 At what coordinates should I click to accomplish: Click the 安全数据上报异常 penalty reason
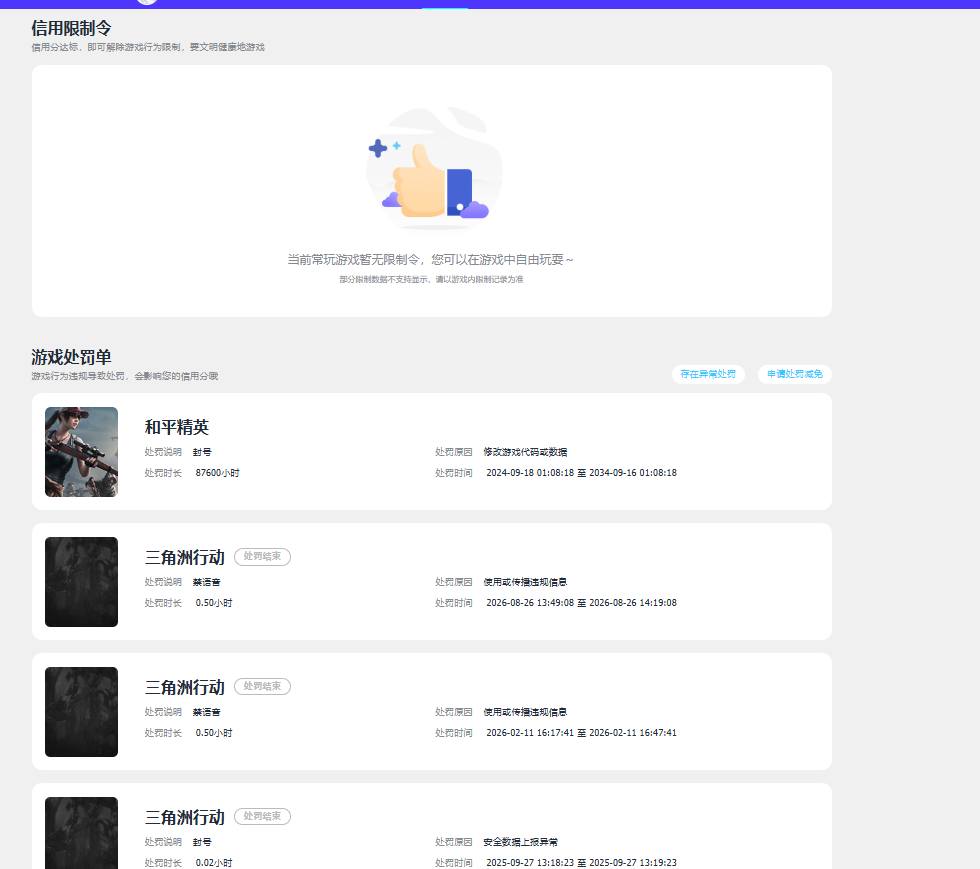click(x=521, y=842)
